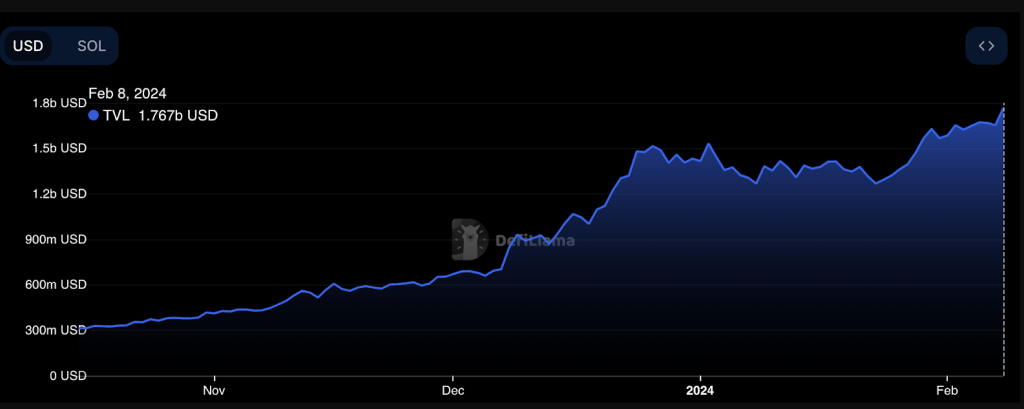
Task: Click the DefiLlama llama logo watermark
Action: [466, 237]
